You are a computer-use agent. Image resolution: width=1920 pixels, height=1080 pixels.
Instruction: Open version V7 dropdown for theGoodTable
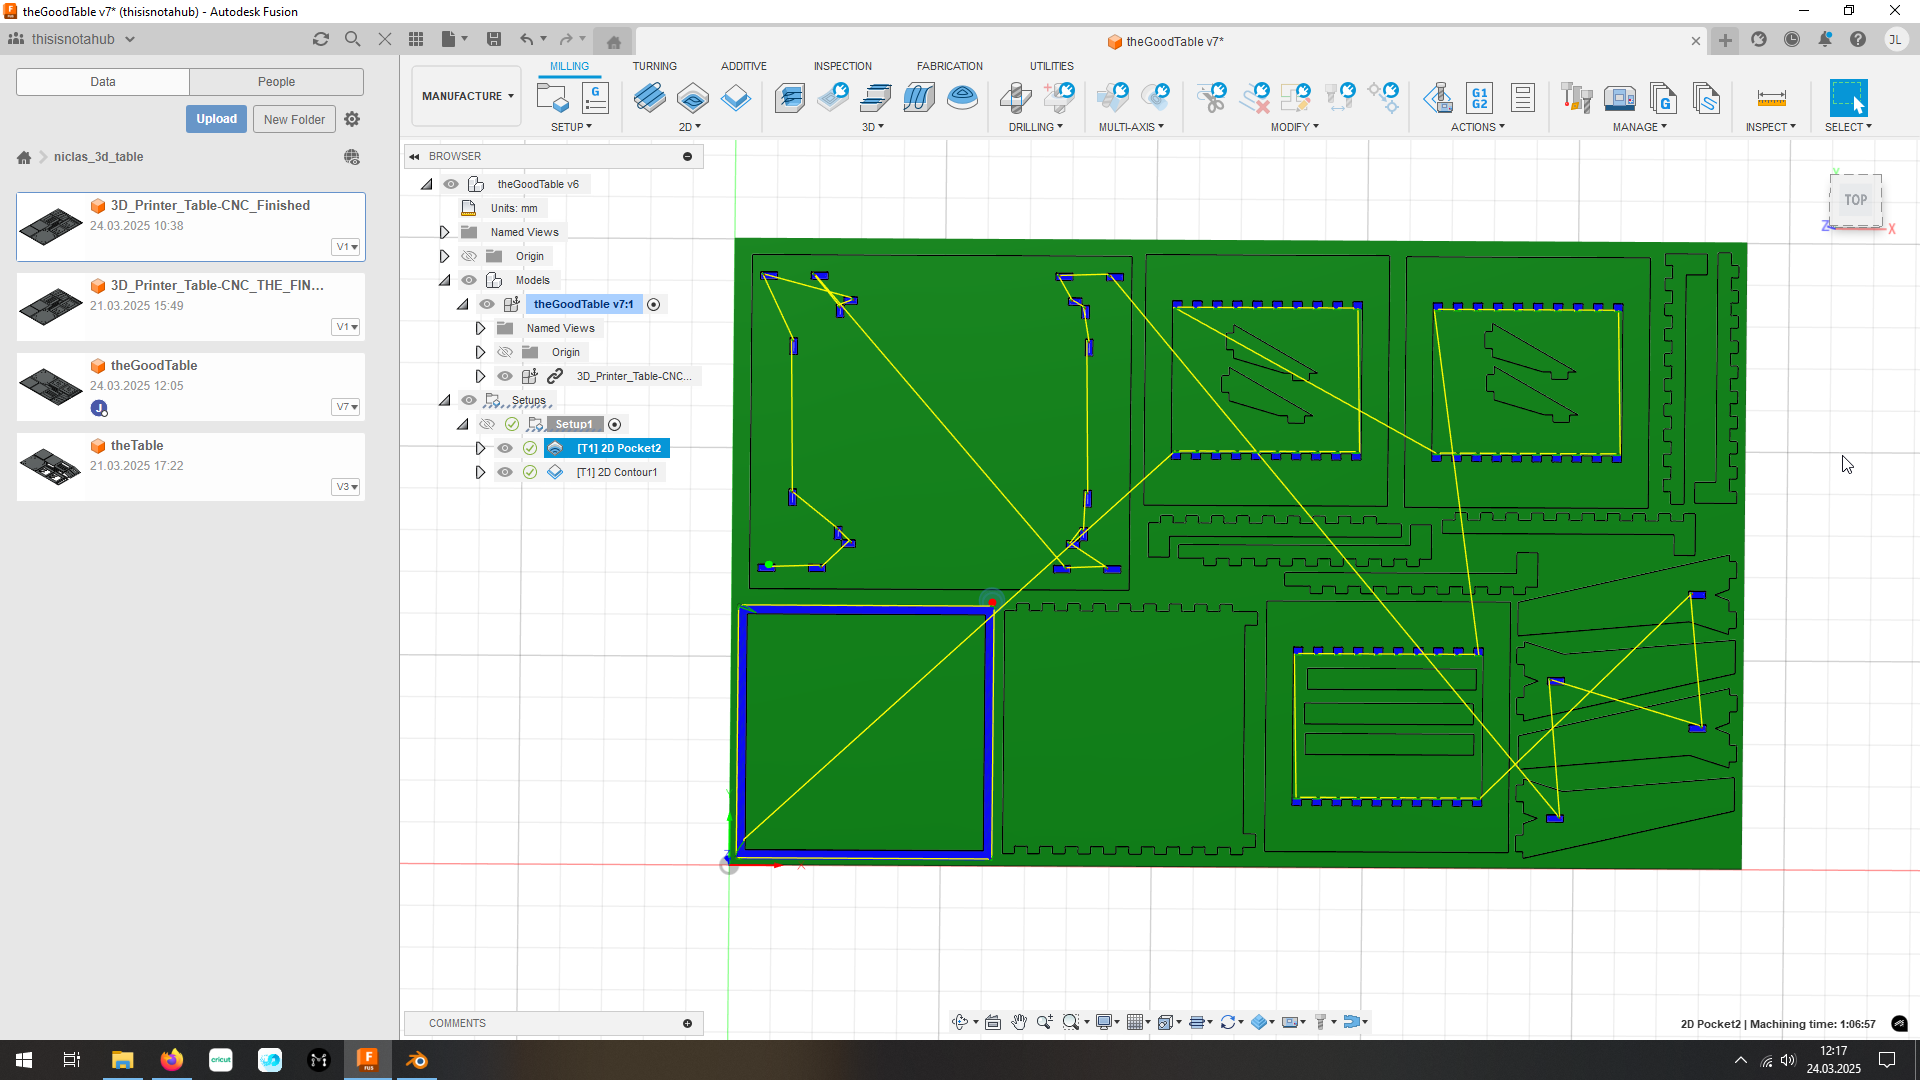346,407
